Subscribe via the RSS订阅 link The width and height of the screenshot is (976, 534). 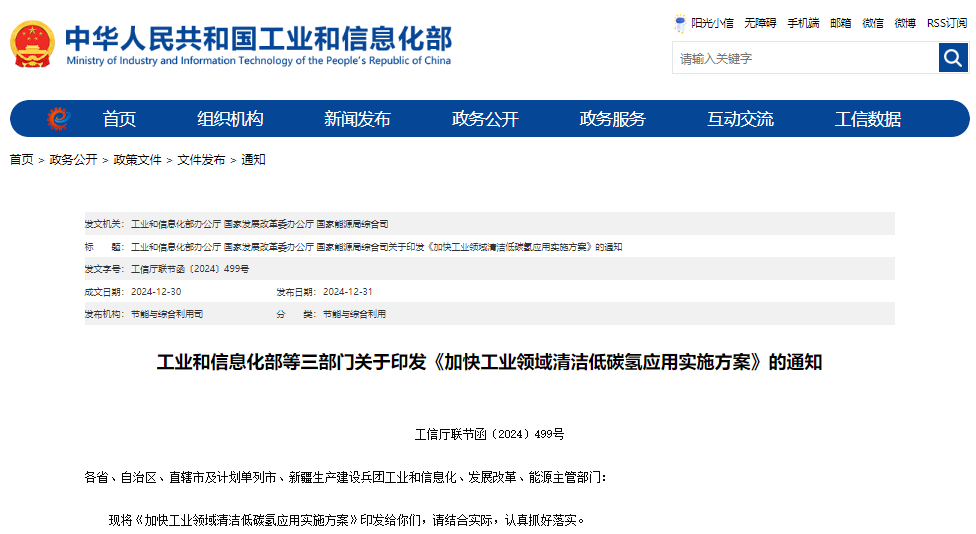click(x=947, y=23)
